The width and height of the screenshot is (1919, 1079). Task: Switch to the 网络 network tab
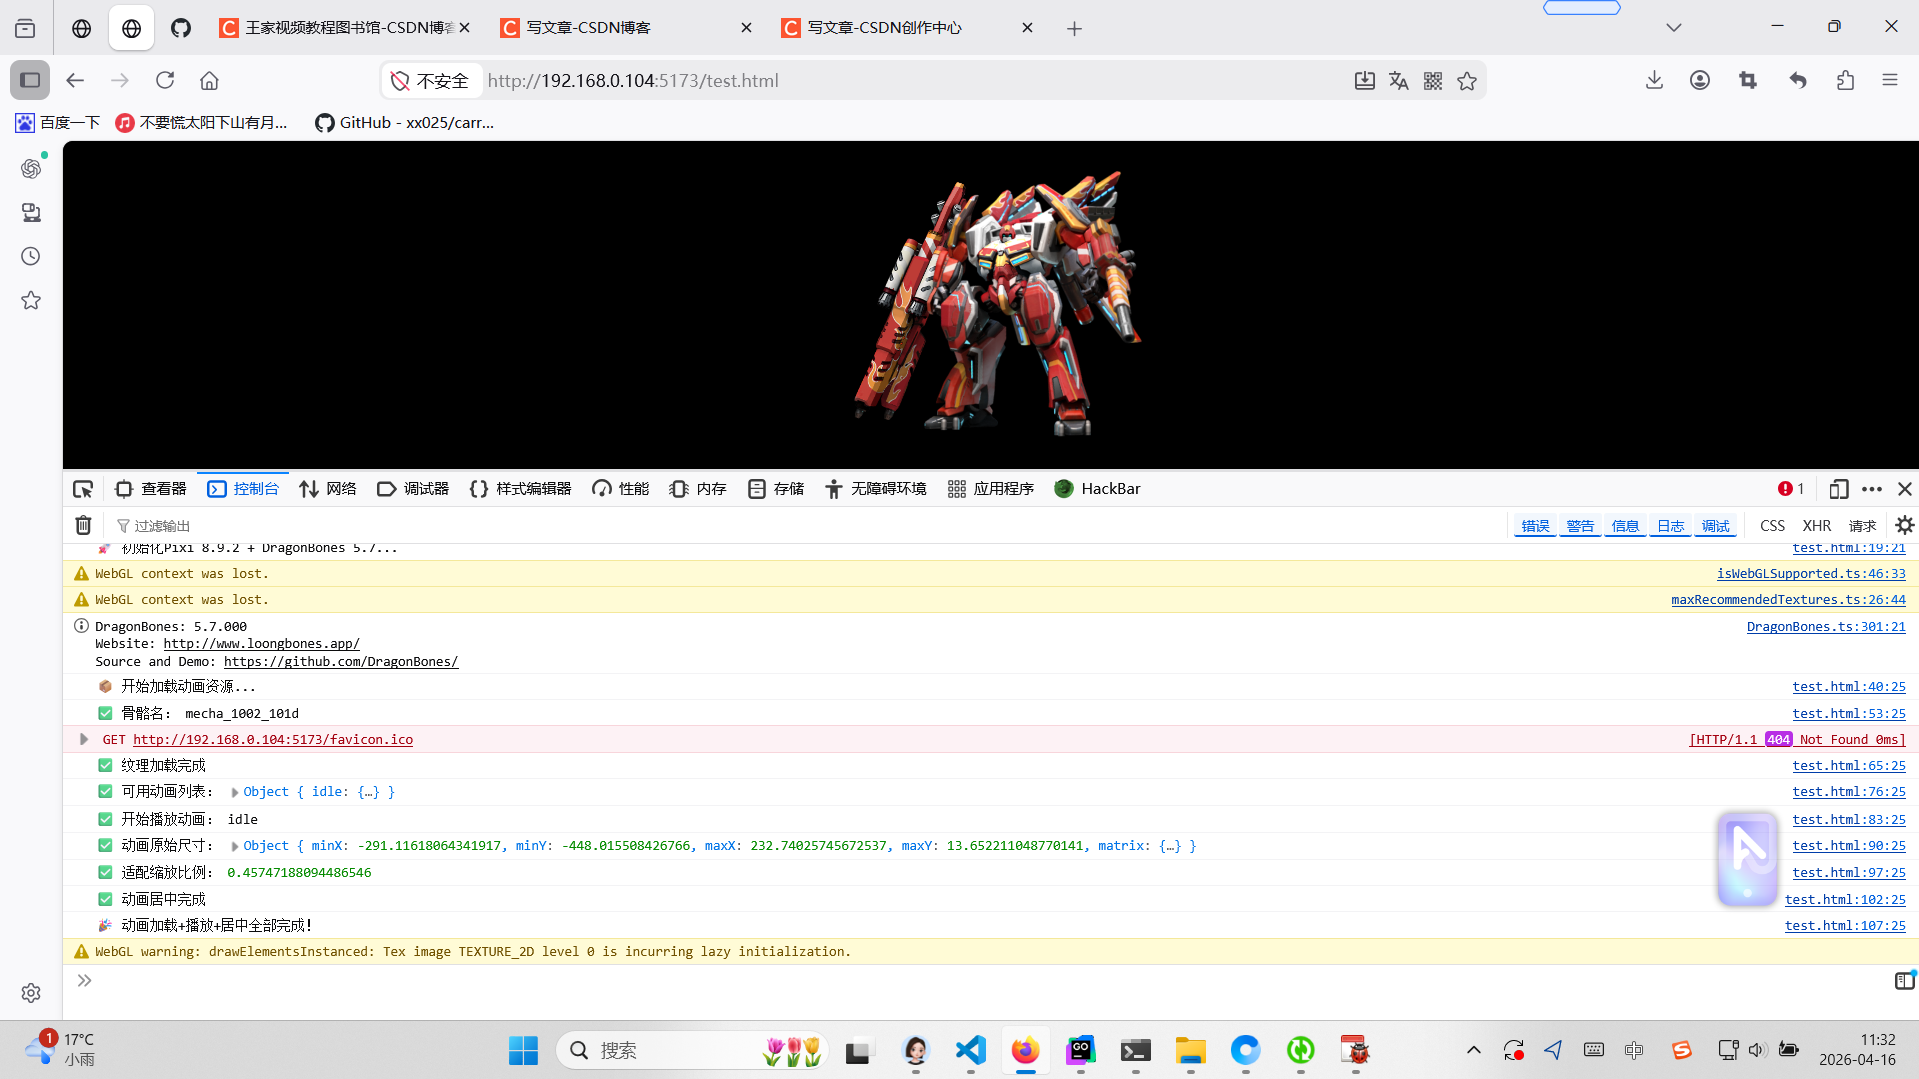(328, 489)
